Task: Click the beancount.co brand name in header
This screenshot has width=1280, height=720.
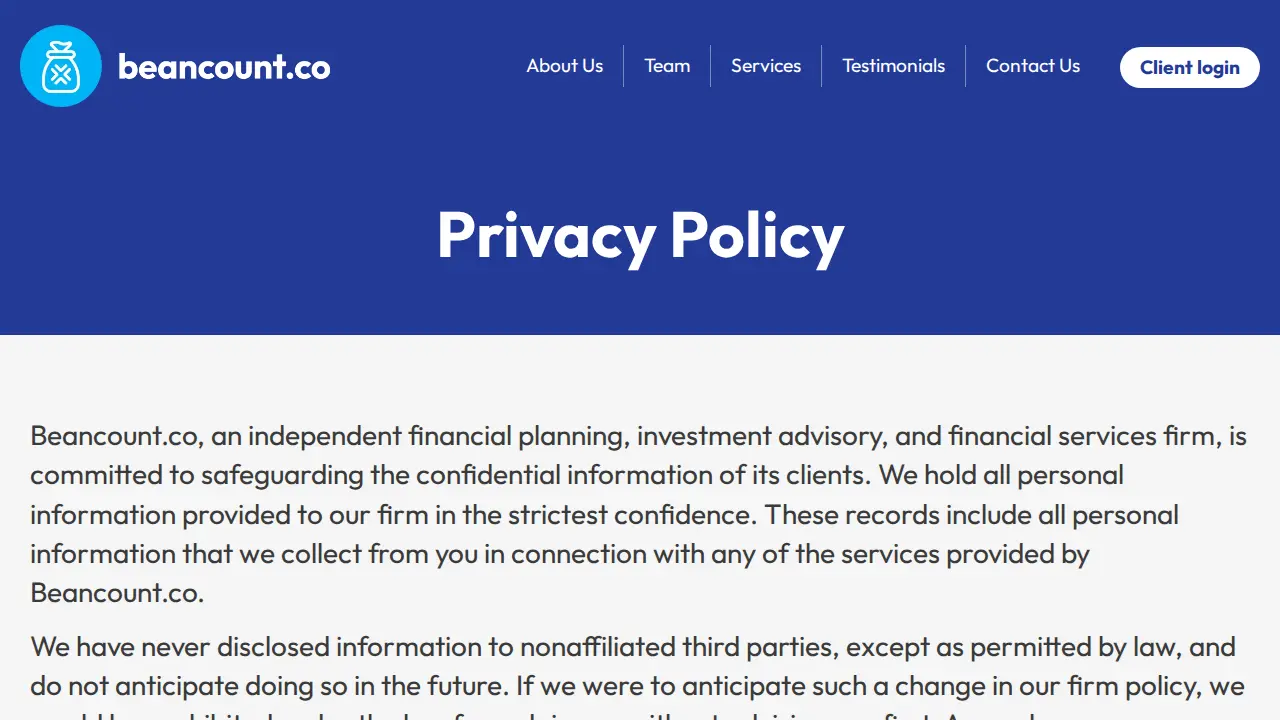Action: click(224, 66)
